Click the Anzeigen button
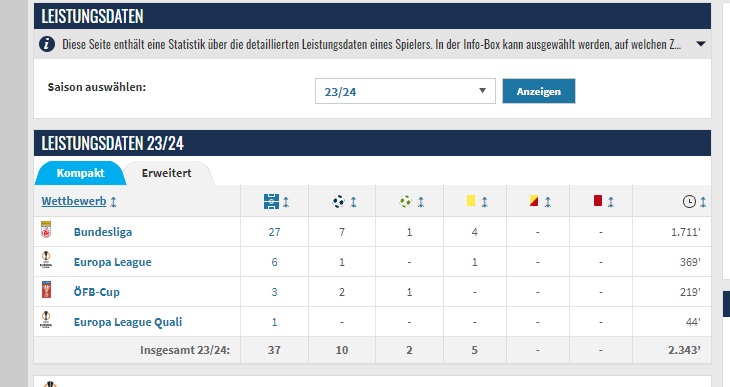Image resolution: width=730 pixels, height=387 pixels. click(539, 91)
